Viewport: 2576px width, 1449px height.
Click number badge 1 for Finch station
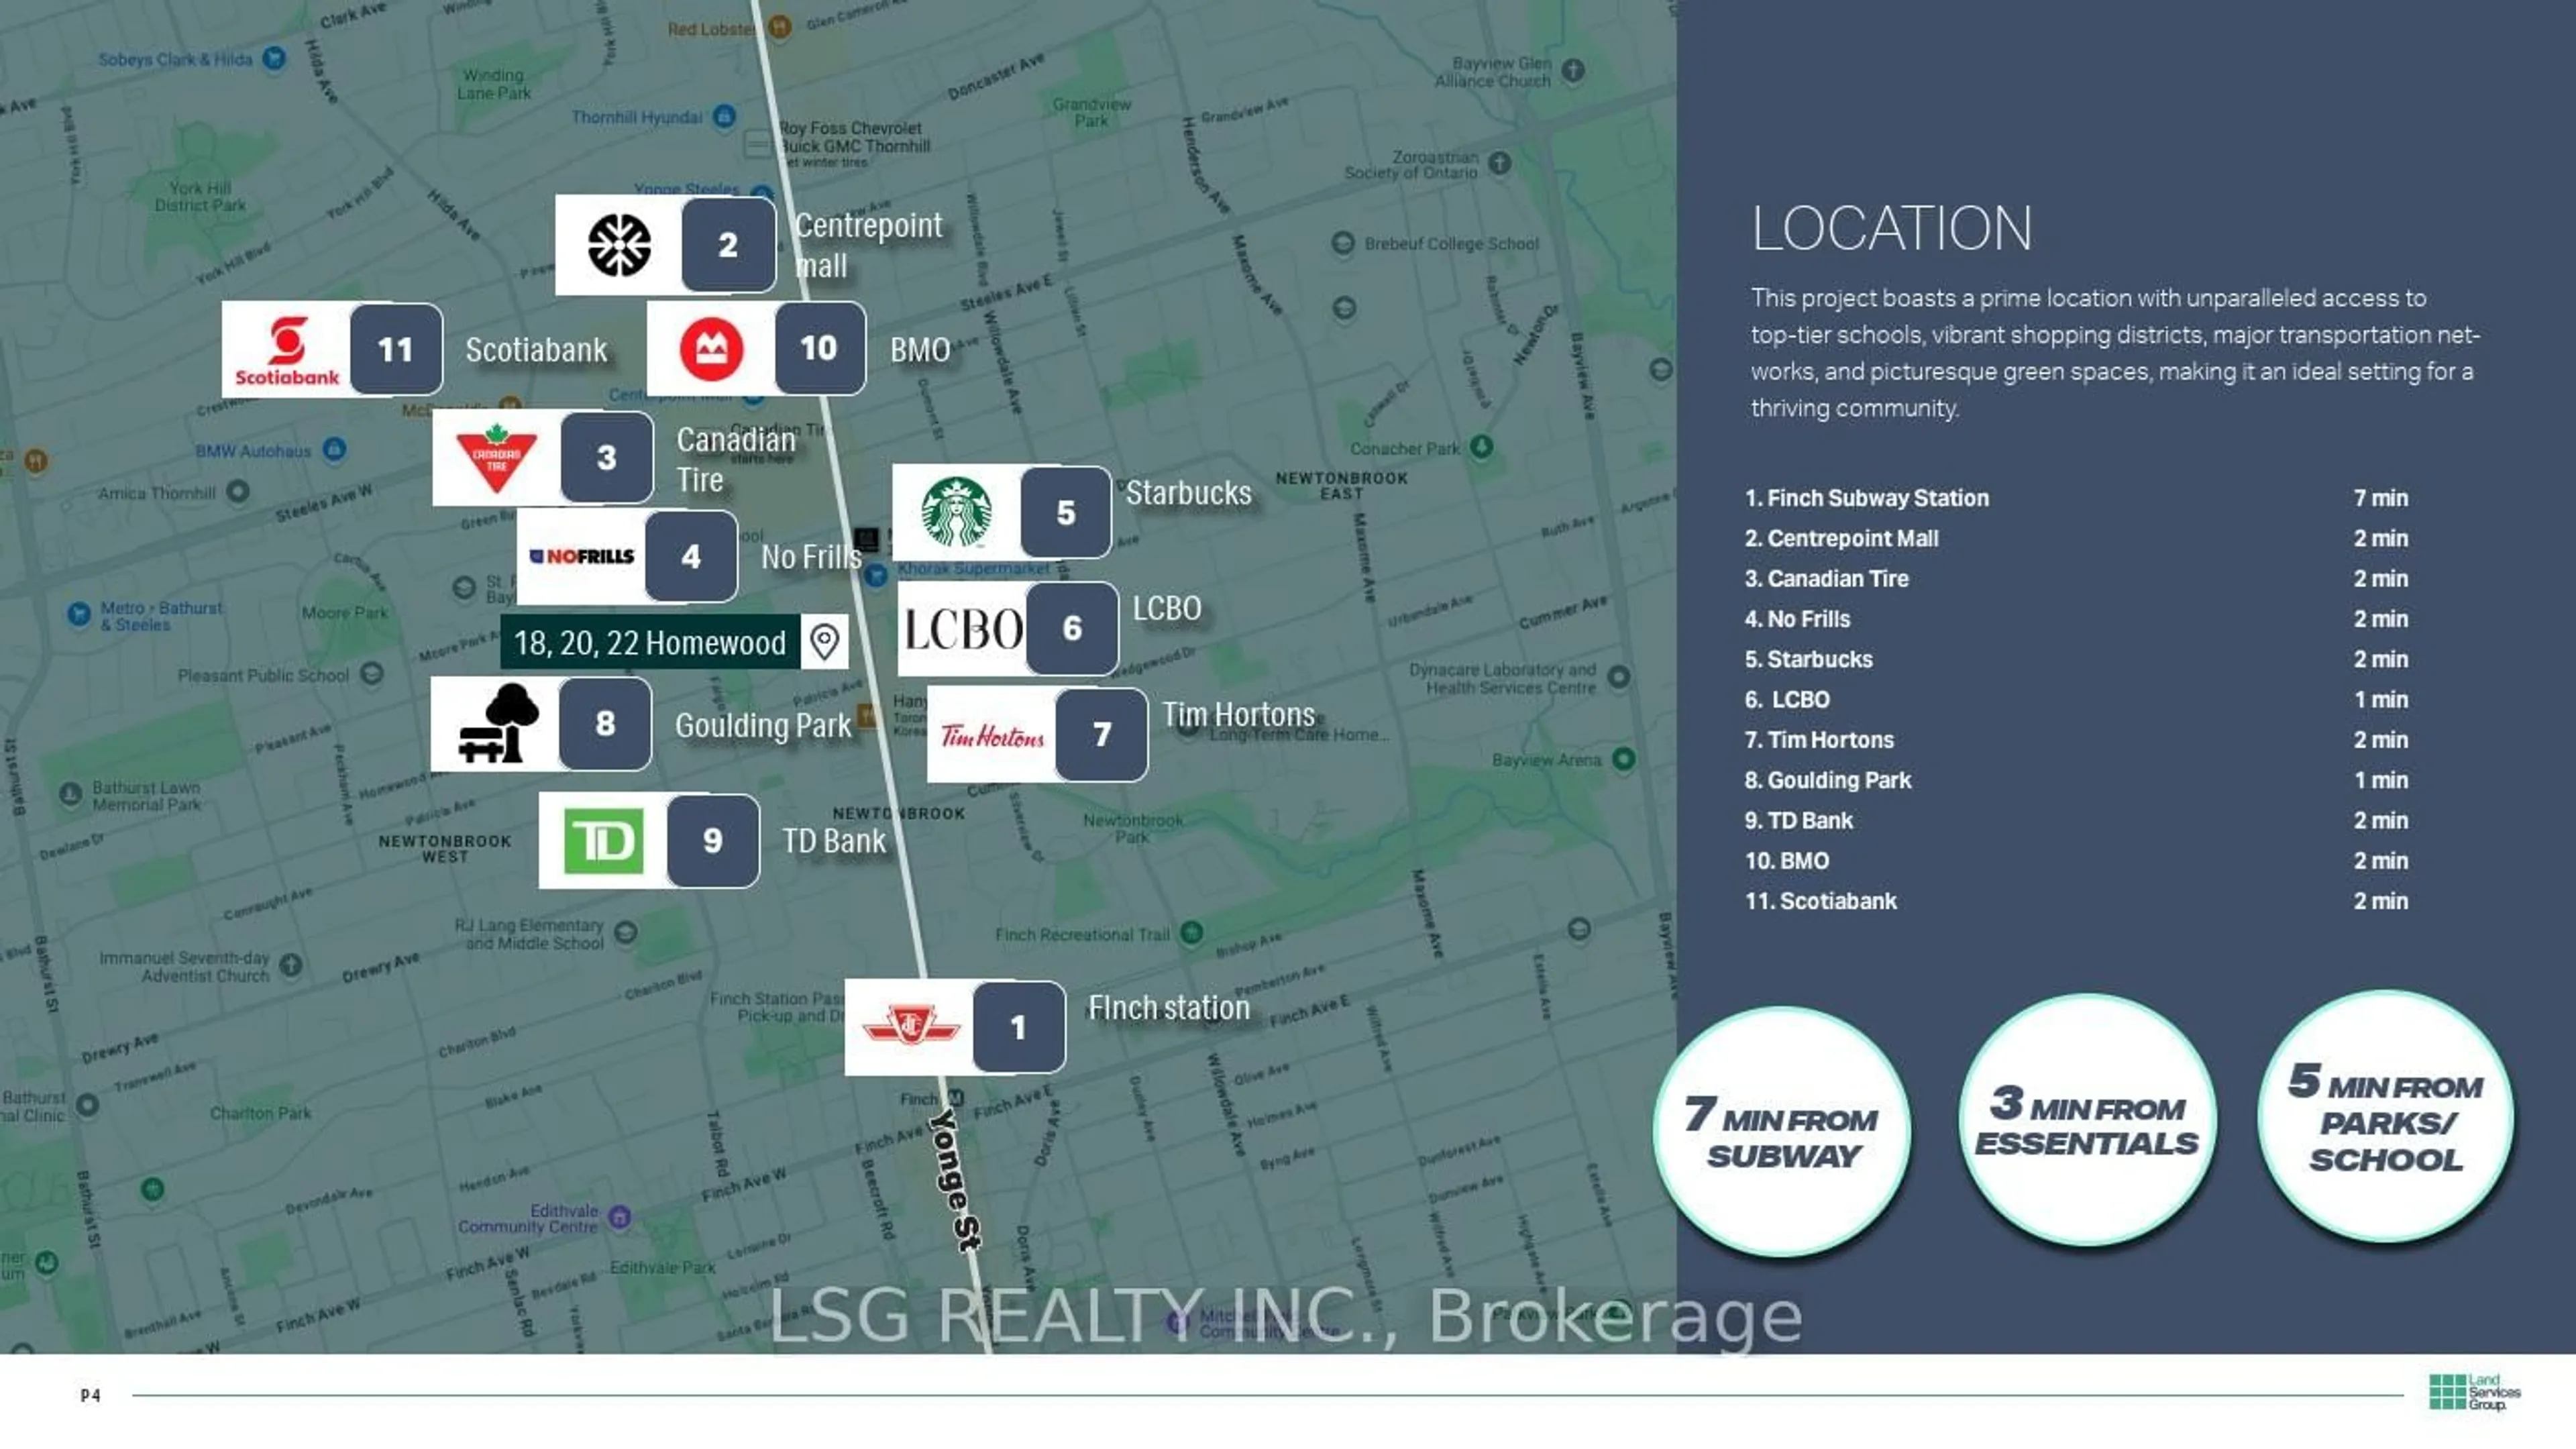point(1019,1027)
